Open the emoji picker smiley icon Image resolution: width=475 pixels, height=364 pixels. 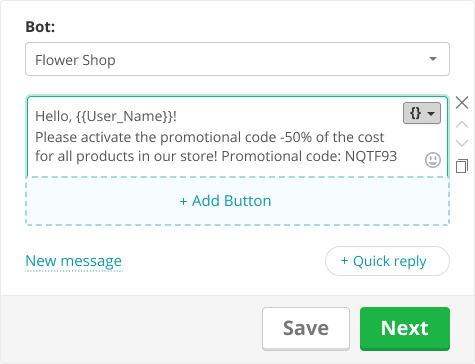pyautogui.click(x=433, y=160)
